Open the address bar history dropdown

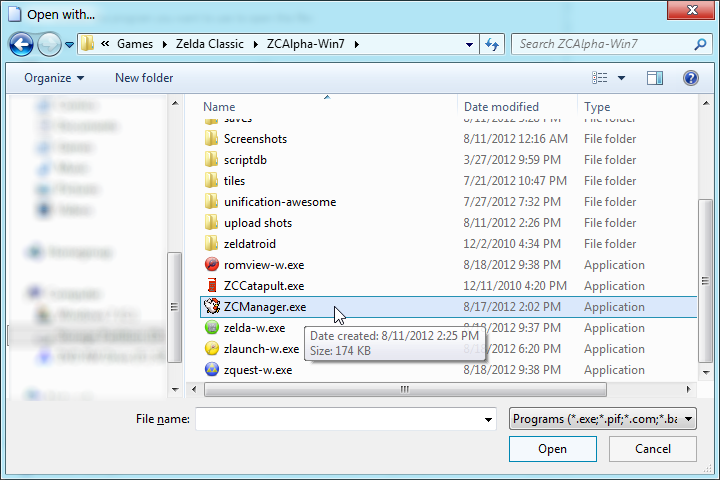tap(469, 45)
